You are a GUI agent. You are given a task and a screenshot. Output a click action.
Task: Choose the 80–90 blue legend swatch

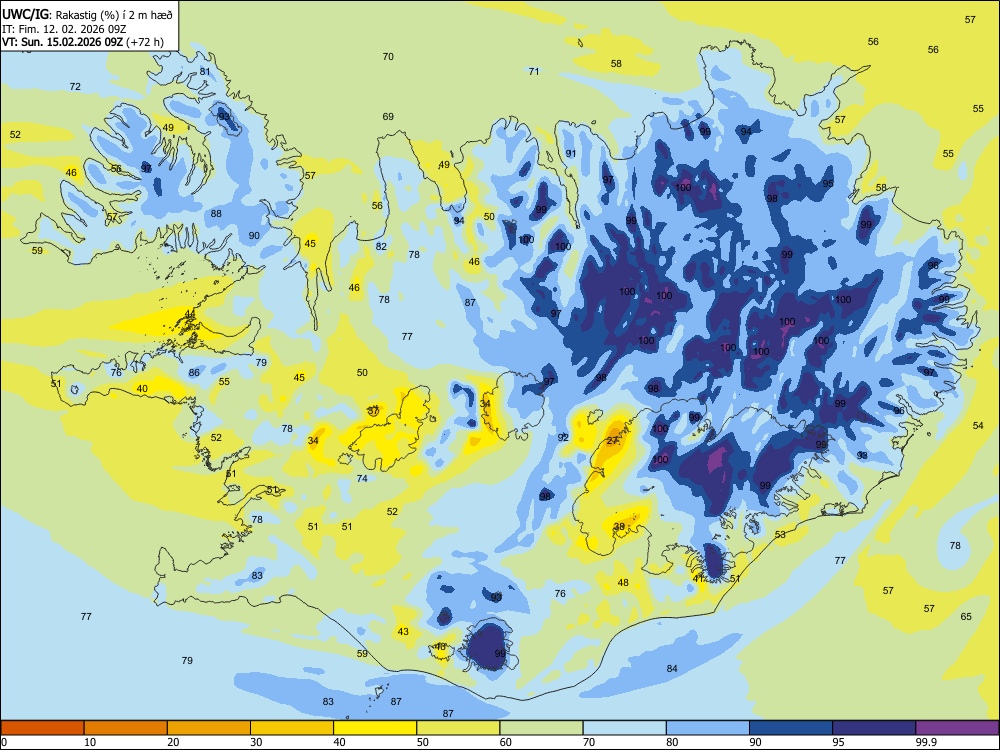707,728
